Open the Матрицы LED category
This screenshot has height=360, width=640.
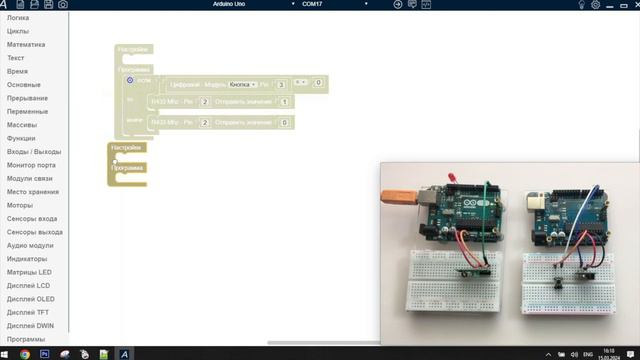click(x=29, y=272)
